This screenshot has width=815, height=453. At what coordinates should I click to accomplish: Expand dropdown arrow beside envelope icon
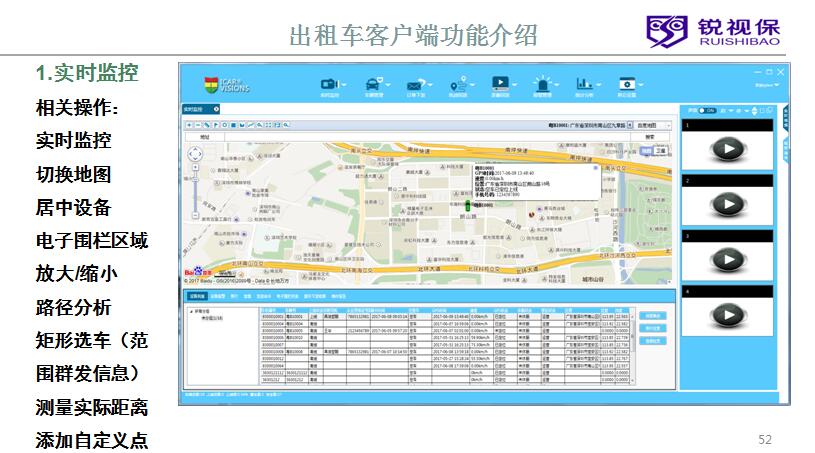click(x=430, y=85)
